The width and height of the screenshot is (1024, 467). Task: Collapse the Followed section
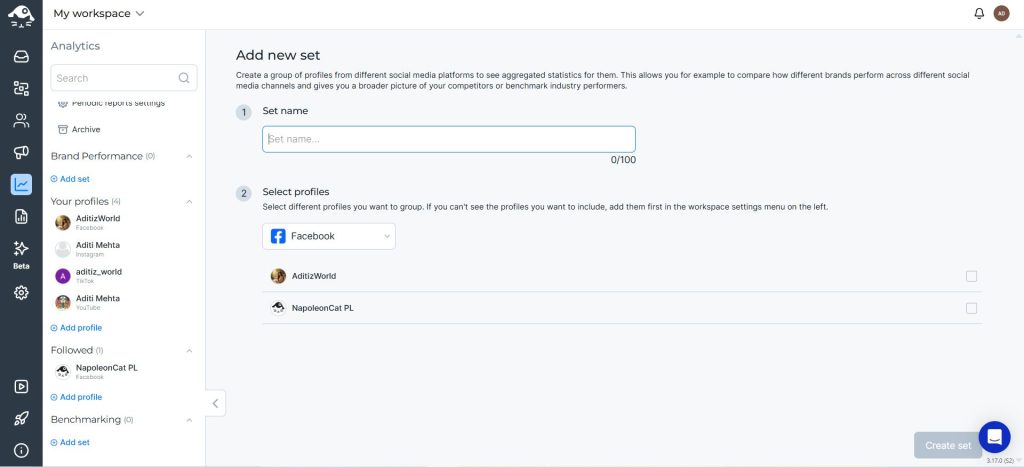189,351
